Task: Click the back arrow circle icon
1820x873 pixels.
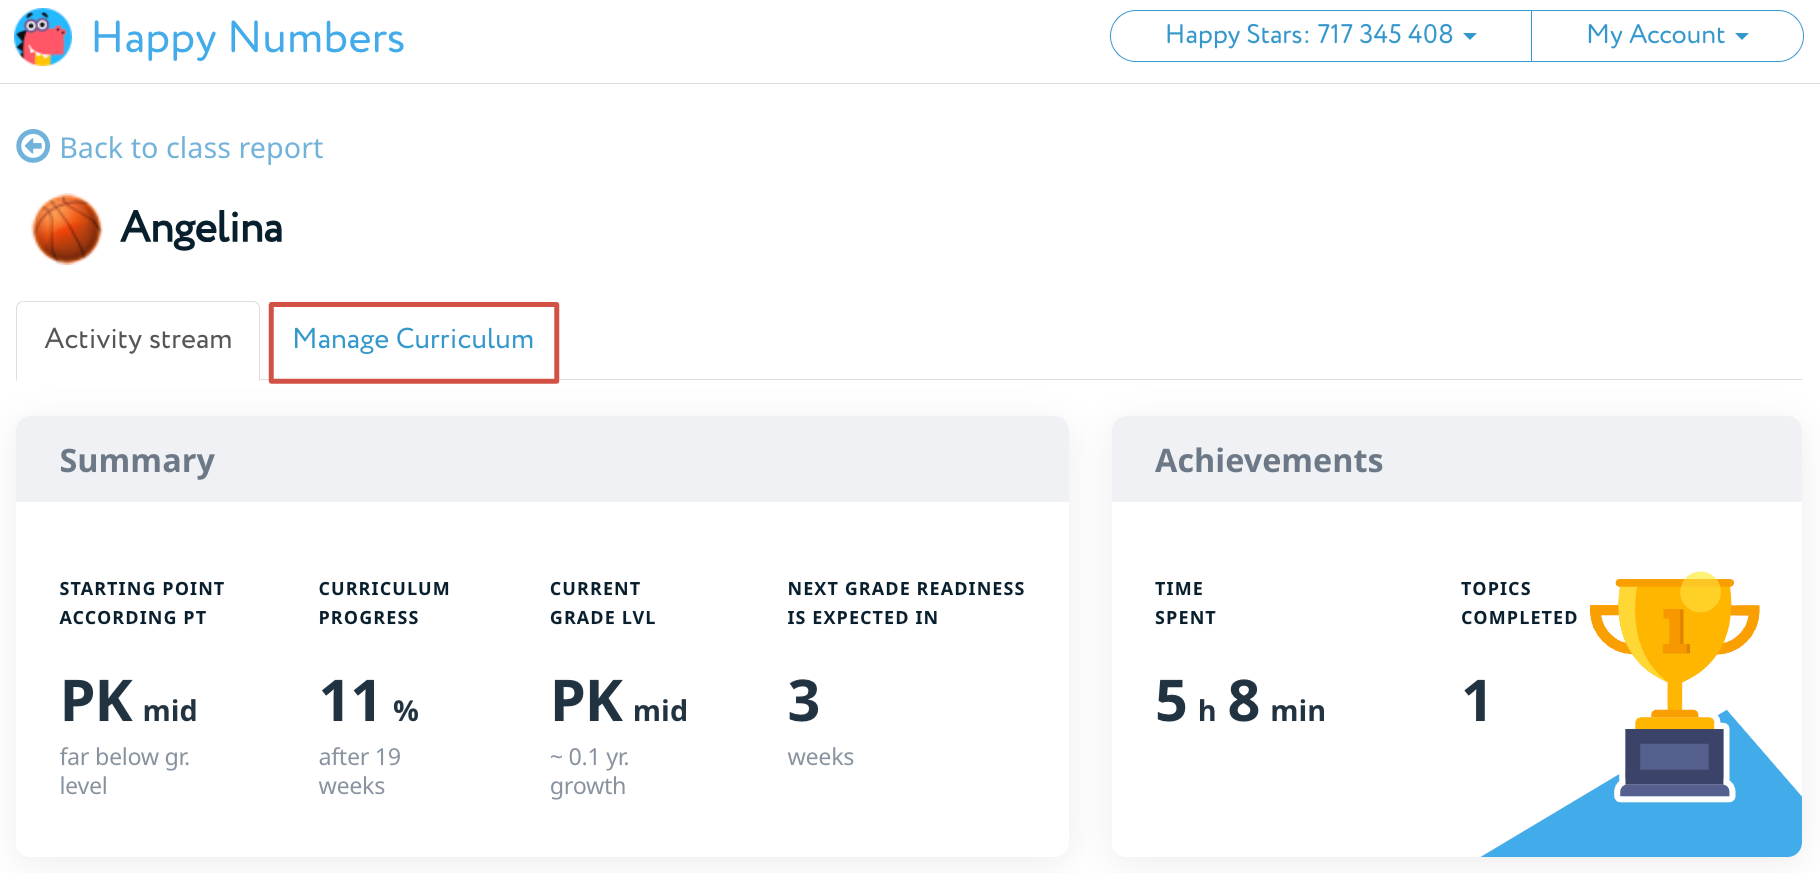Action: [33, 146]
